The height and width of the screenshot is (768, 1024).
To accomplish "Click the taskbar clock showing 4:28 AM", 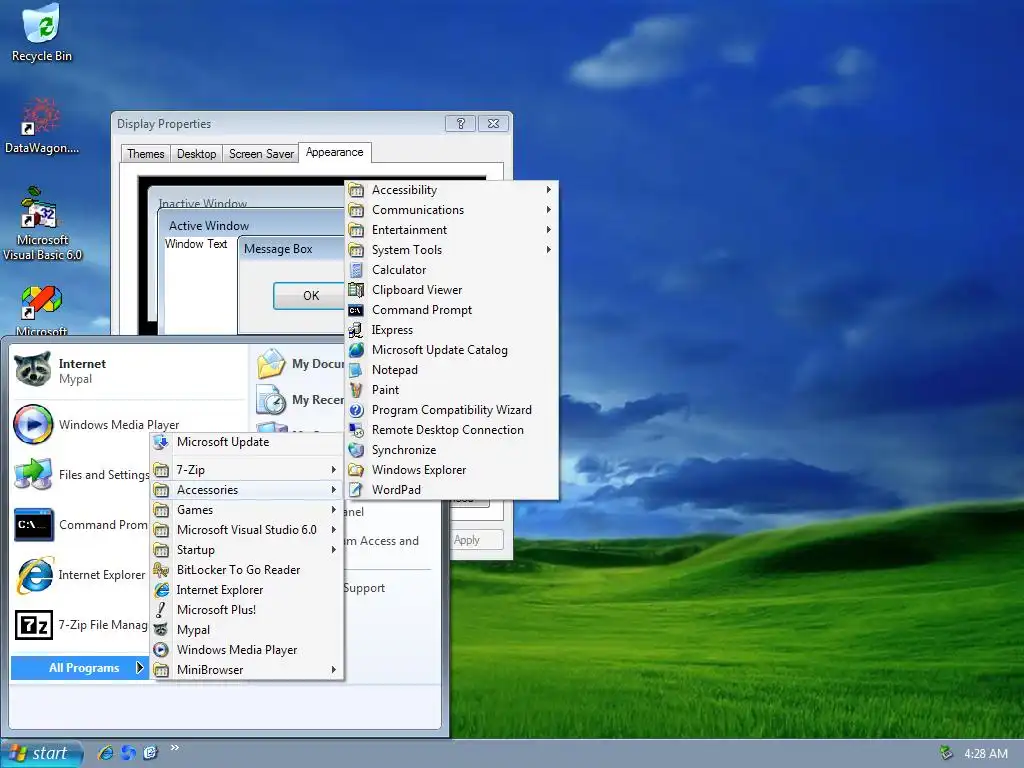I will coord(985,754).
